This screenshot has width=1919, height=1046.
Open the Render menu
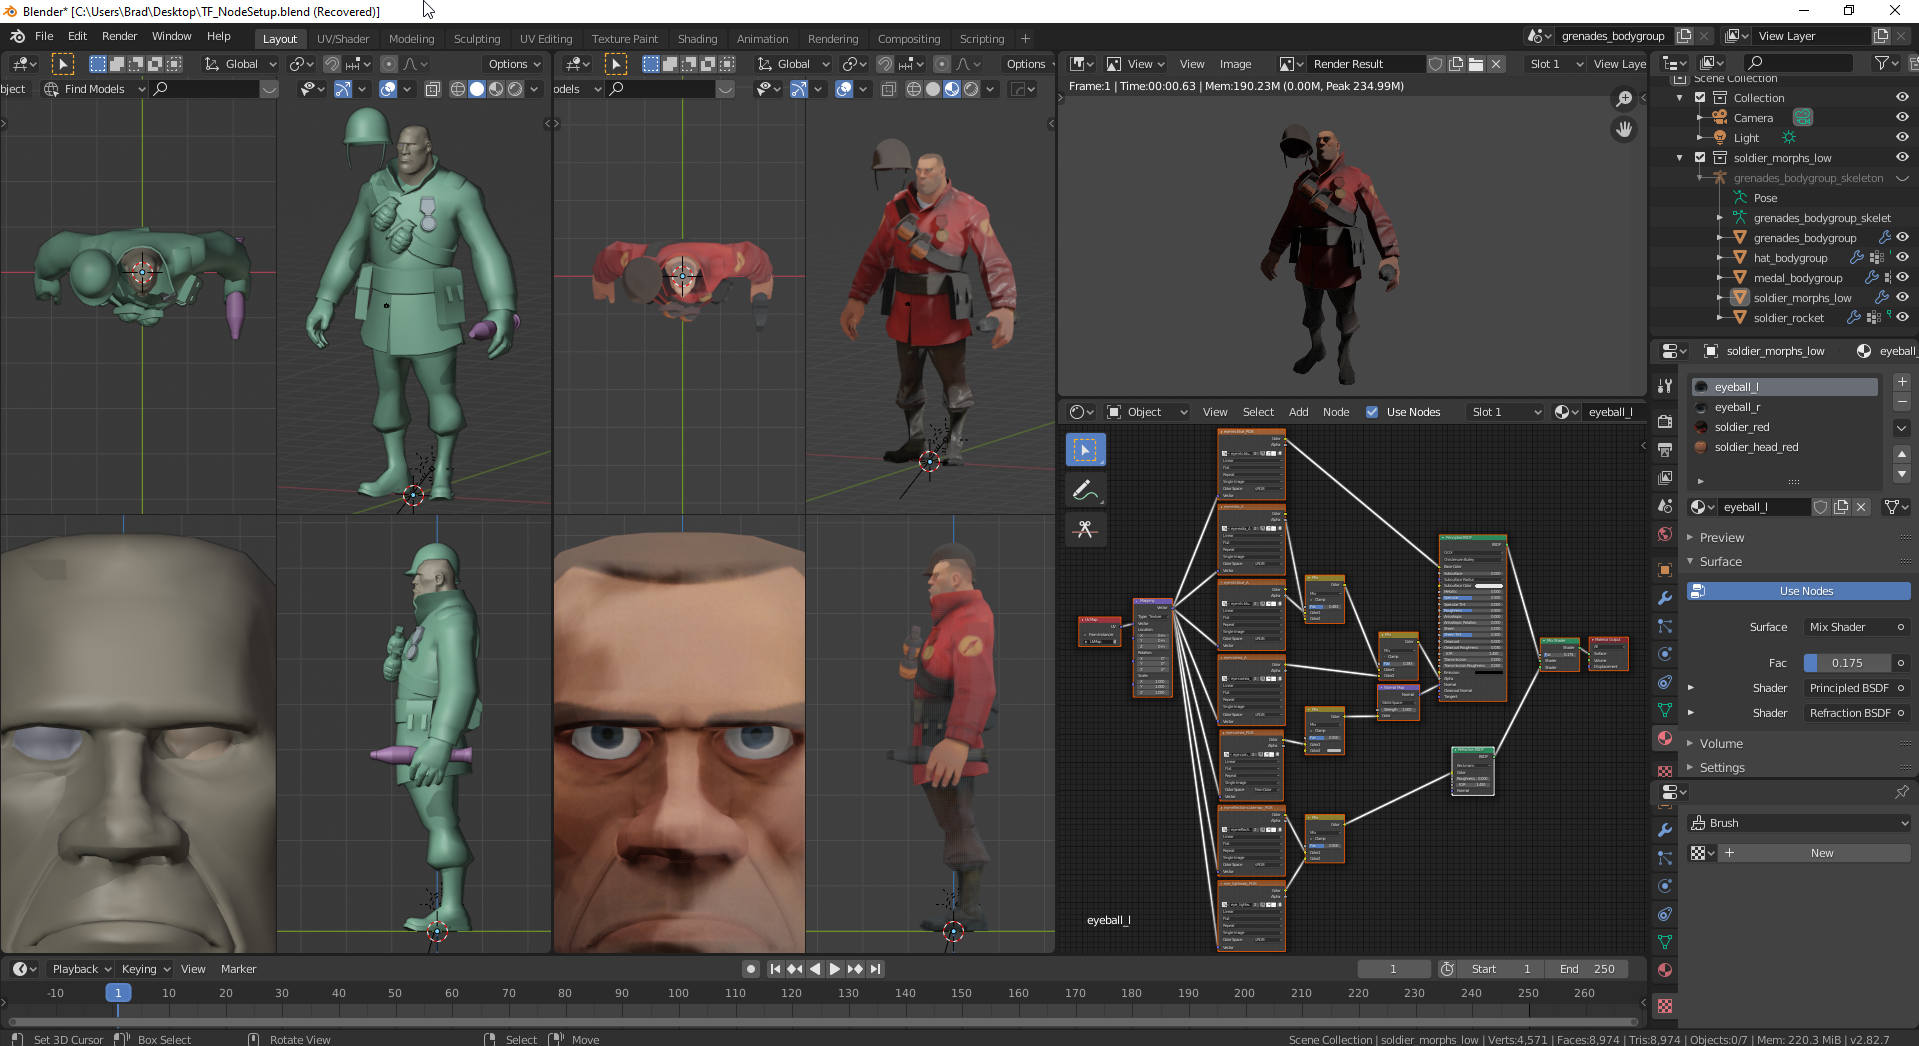point(119,36)
